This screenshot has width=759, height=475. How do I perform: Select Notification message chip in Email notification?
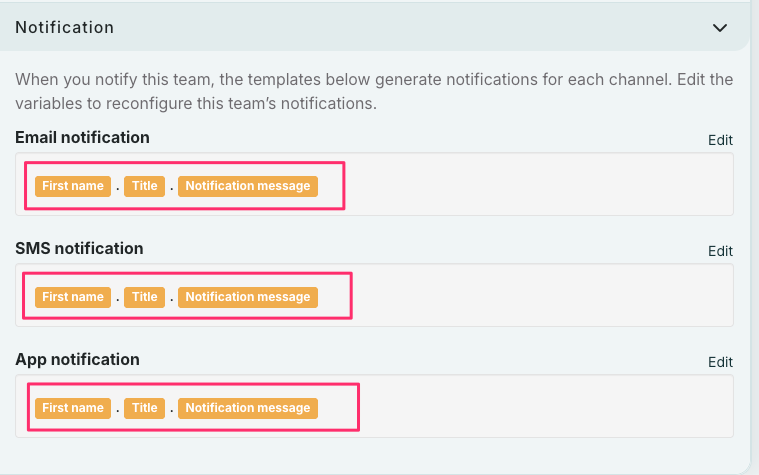(248, 186)
